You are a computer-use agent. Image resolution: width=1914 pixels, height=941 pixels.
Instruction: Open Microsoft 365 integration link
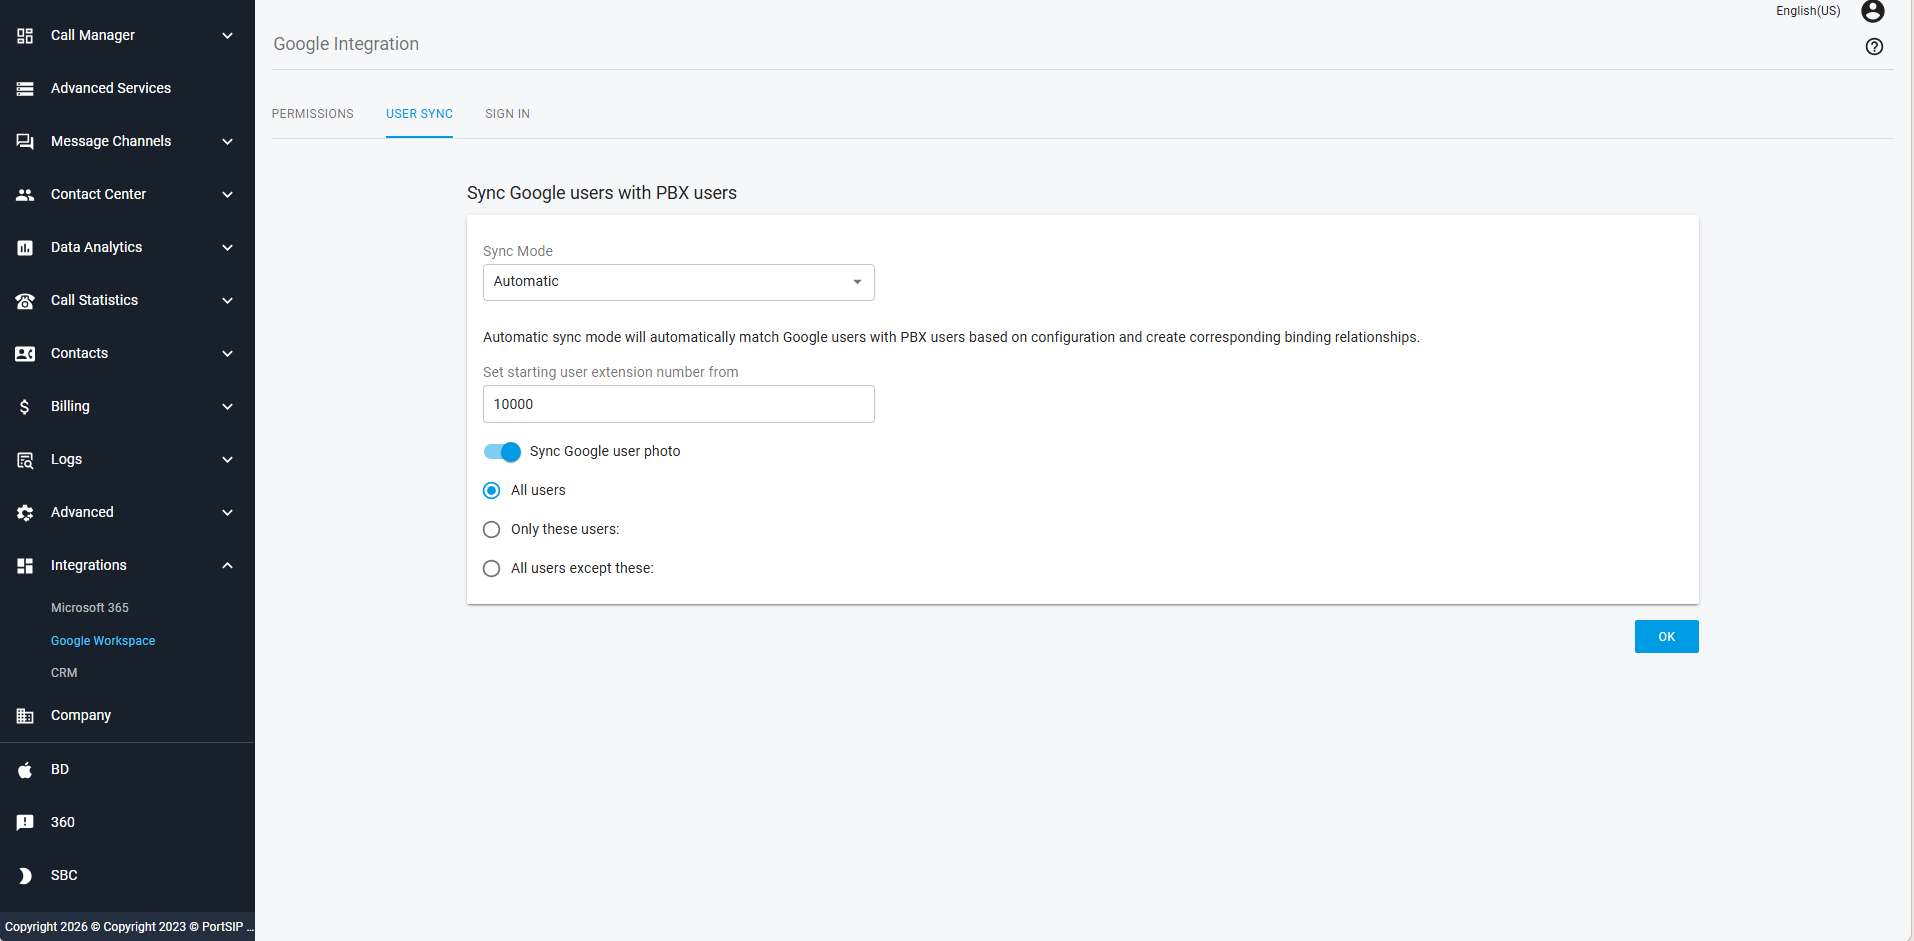click(90, 608)
